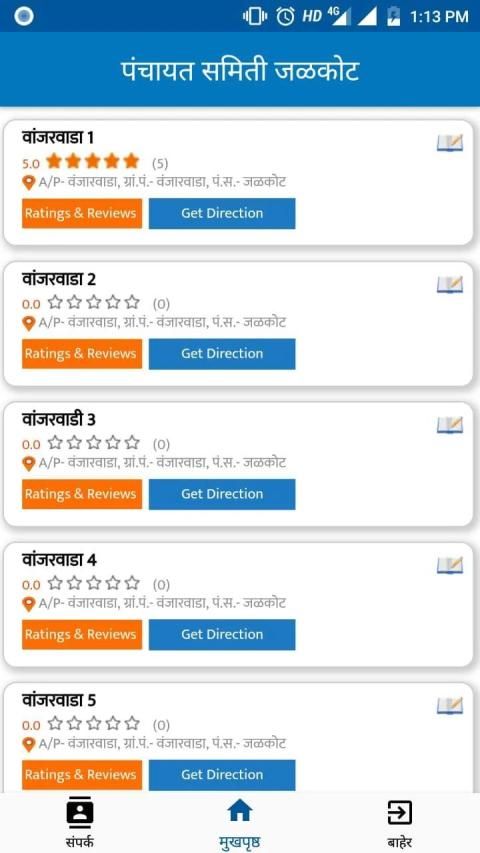Get Direction to वांजरवाडी 3

click(222, 494)
